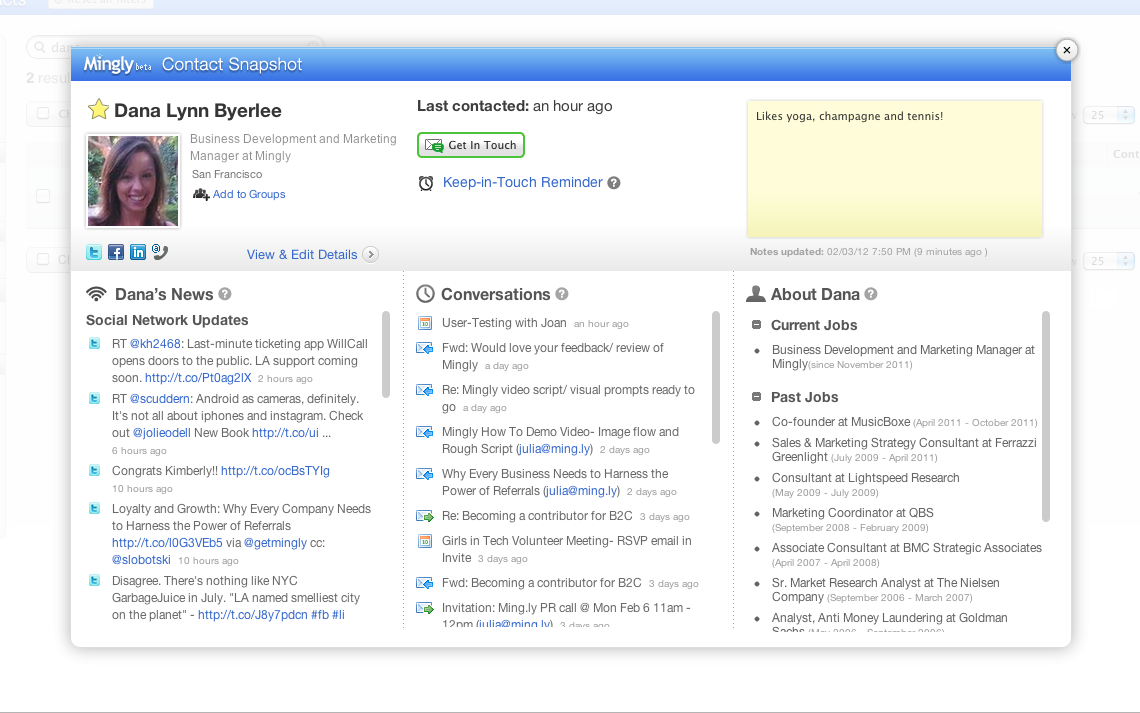Open the Keep-in-Touch Reminder link
This screenshot has width=1140, height=713.
522,183
